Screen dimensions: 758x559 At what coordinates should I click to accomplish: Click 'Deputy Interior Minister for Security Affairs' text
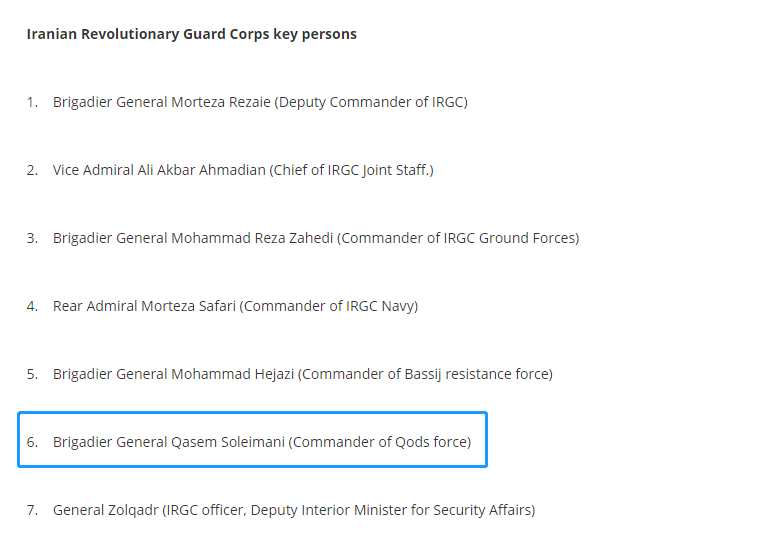click(391, 511)
